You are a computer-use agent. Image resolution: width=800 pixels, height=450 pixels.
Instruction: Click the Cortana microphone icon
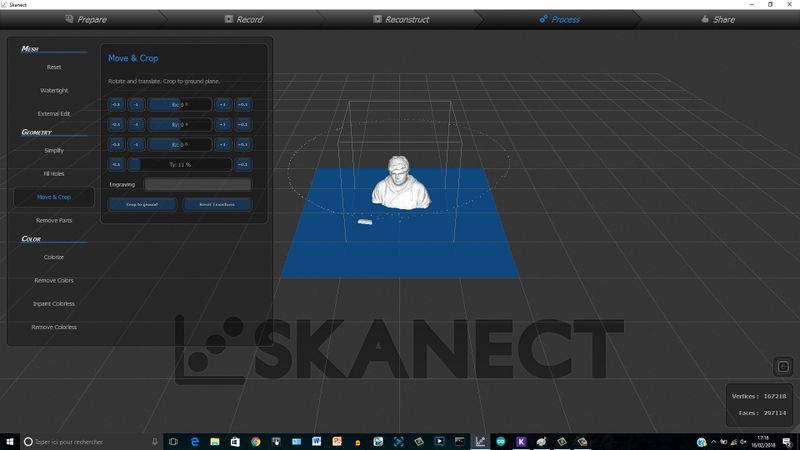point(154,441)
